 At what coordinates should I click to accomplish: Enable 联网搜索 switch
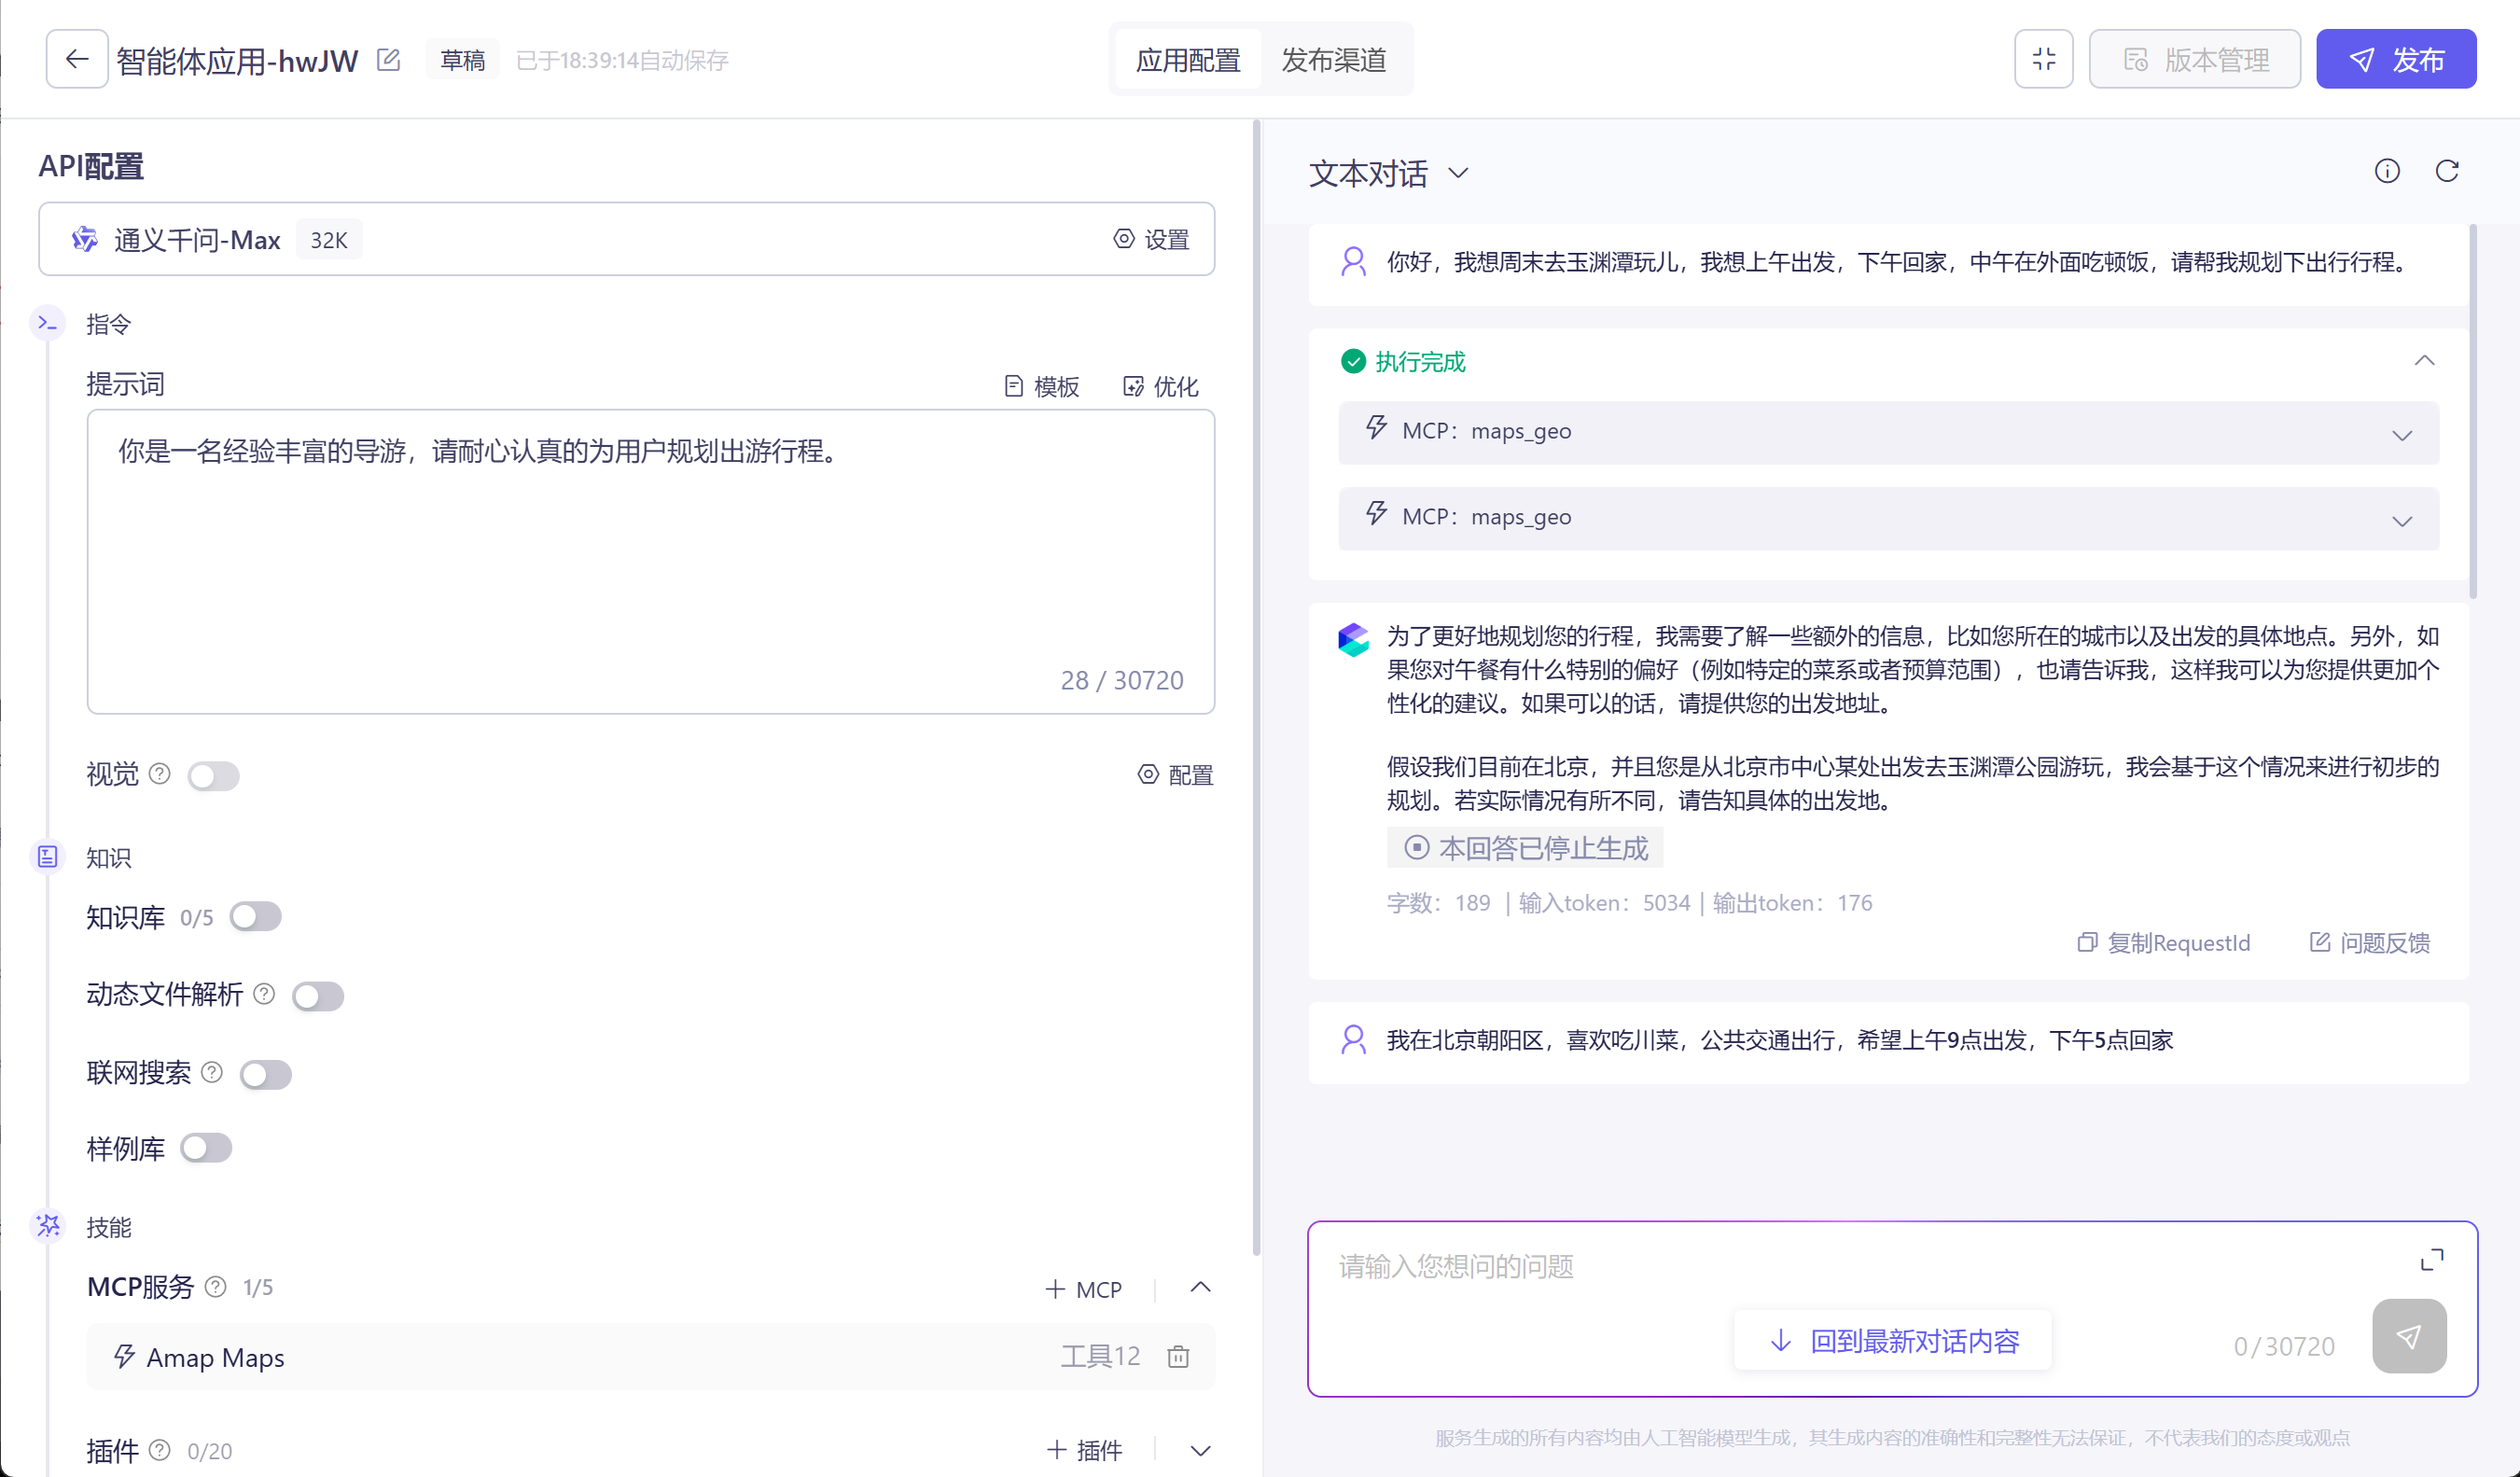pyautogui.click(x=266, y=1074)
